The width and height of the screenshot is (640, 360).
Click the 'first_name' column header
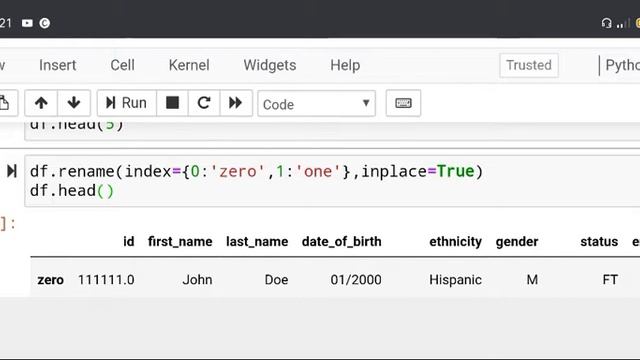click(x=180, y=242)
